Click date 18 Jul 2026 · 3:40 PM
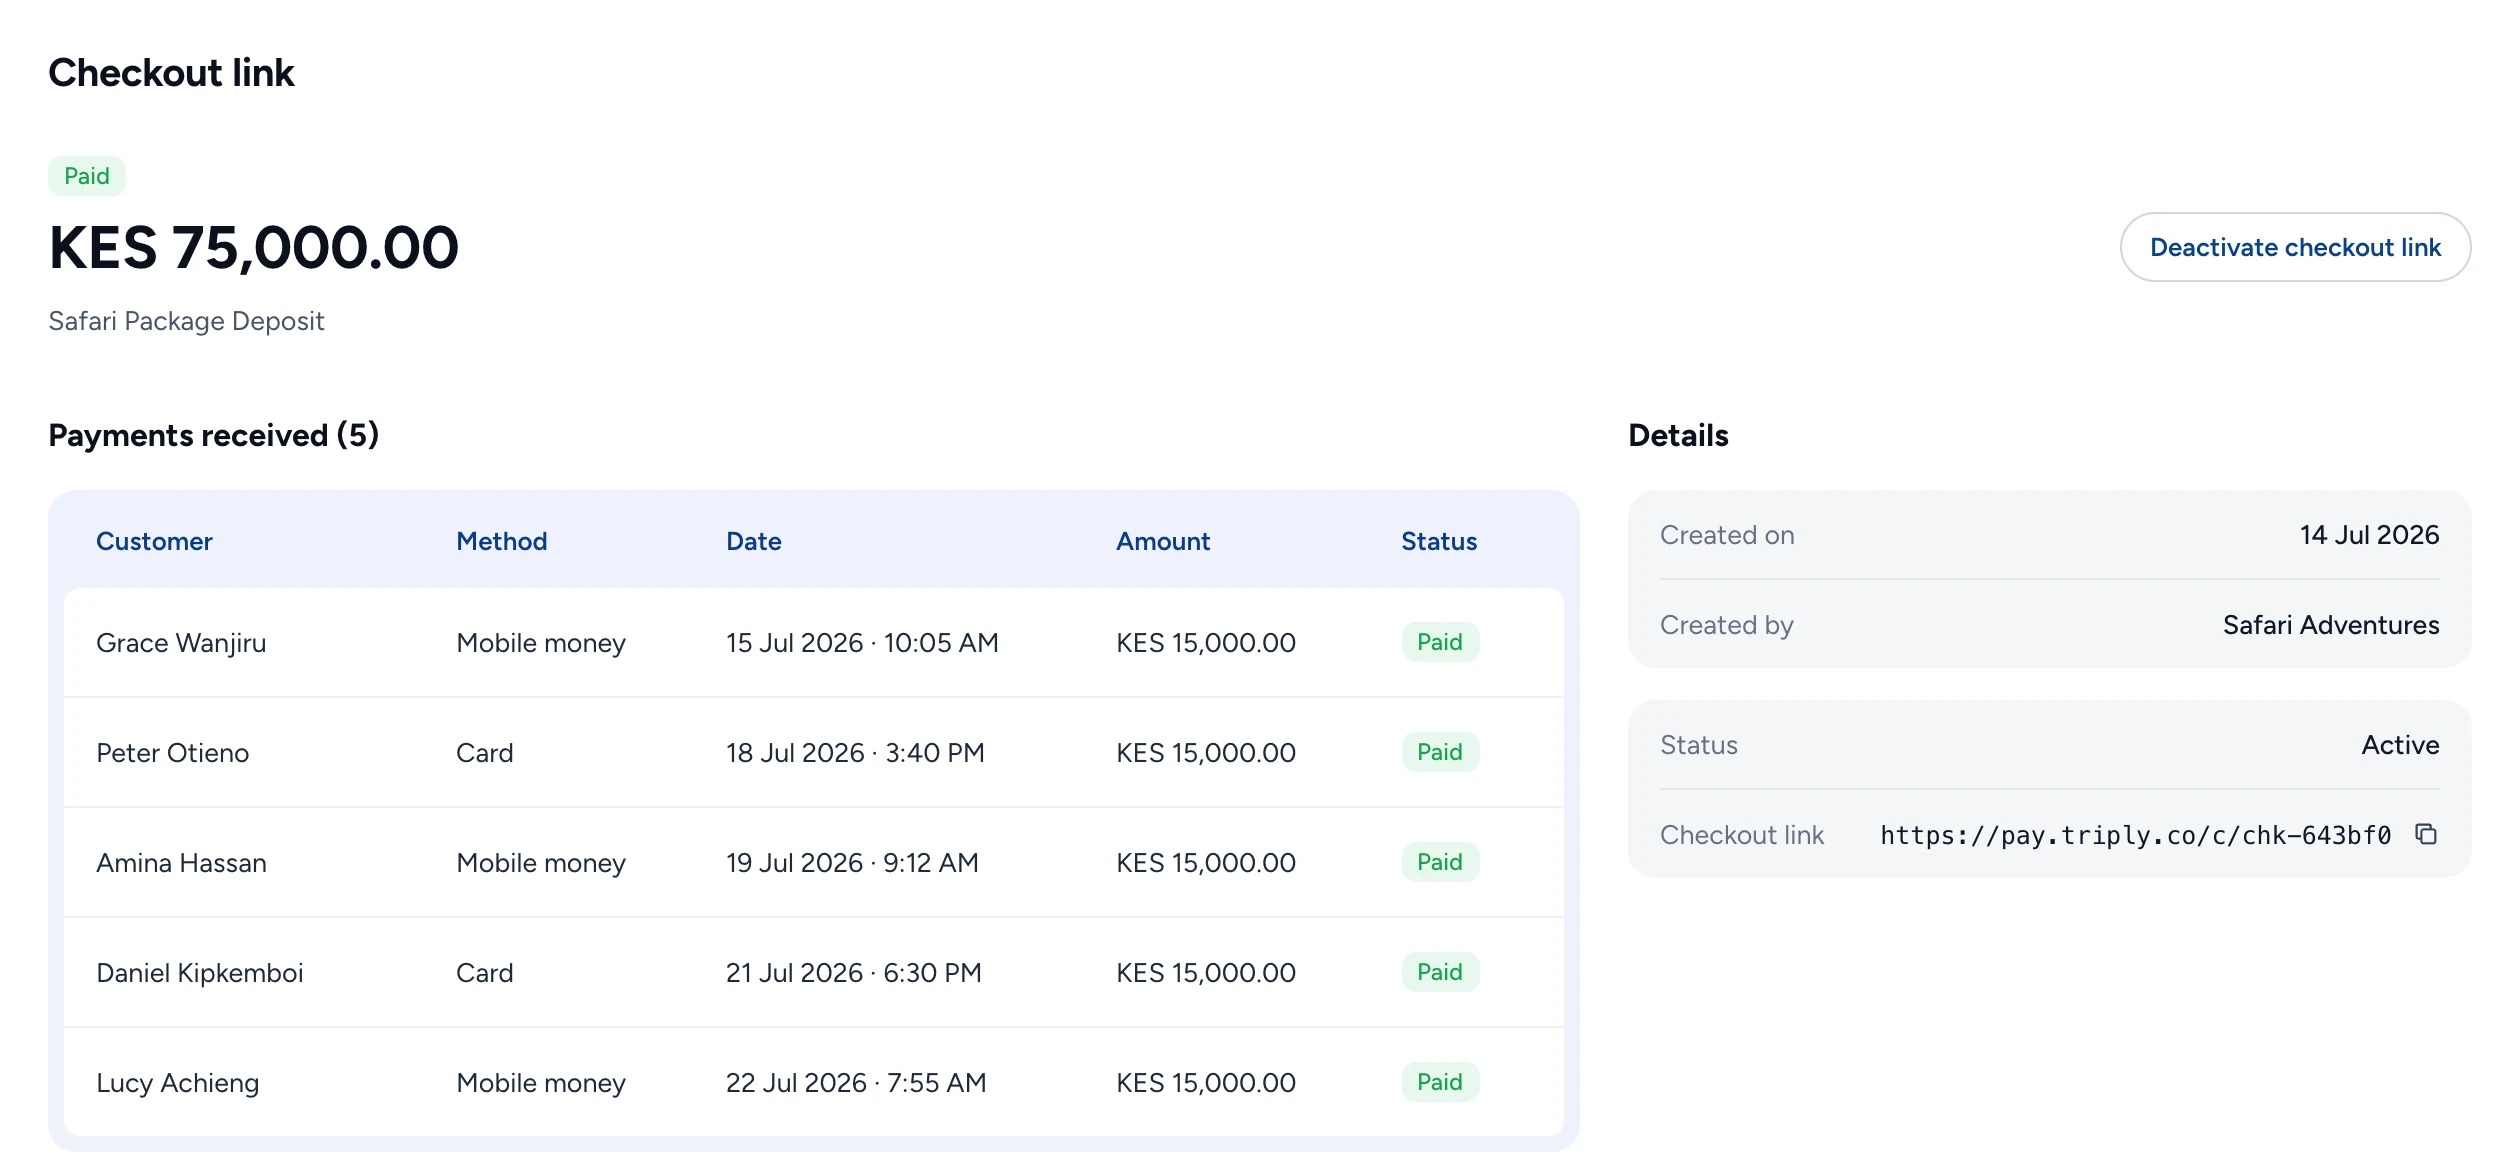The image size is (2520, 1176). 855,753
